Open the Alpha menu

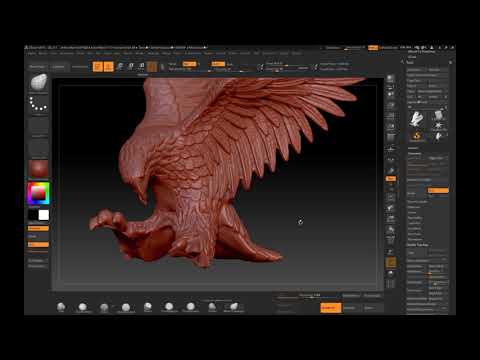tap(32, 53)
